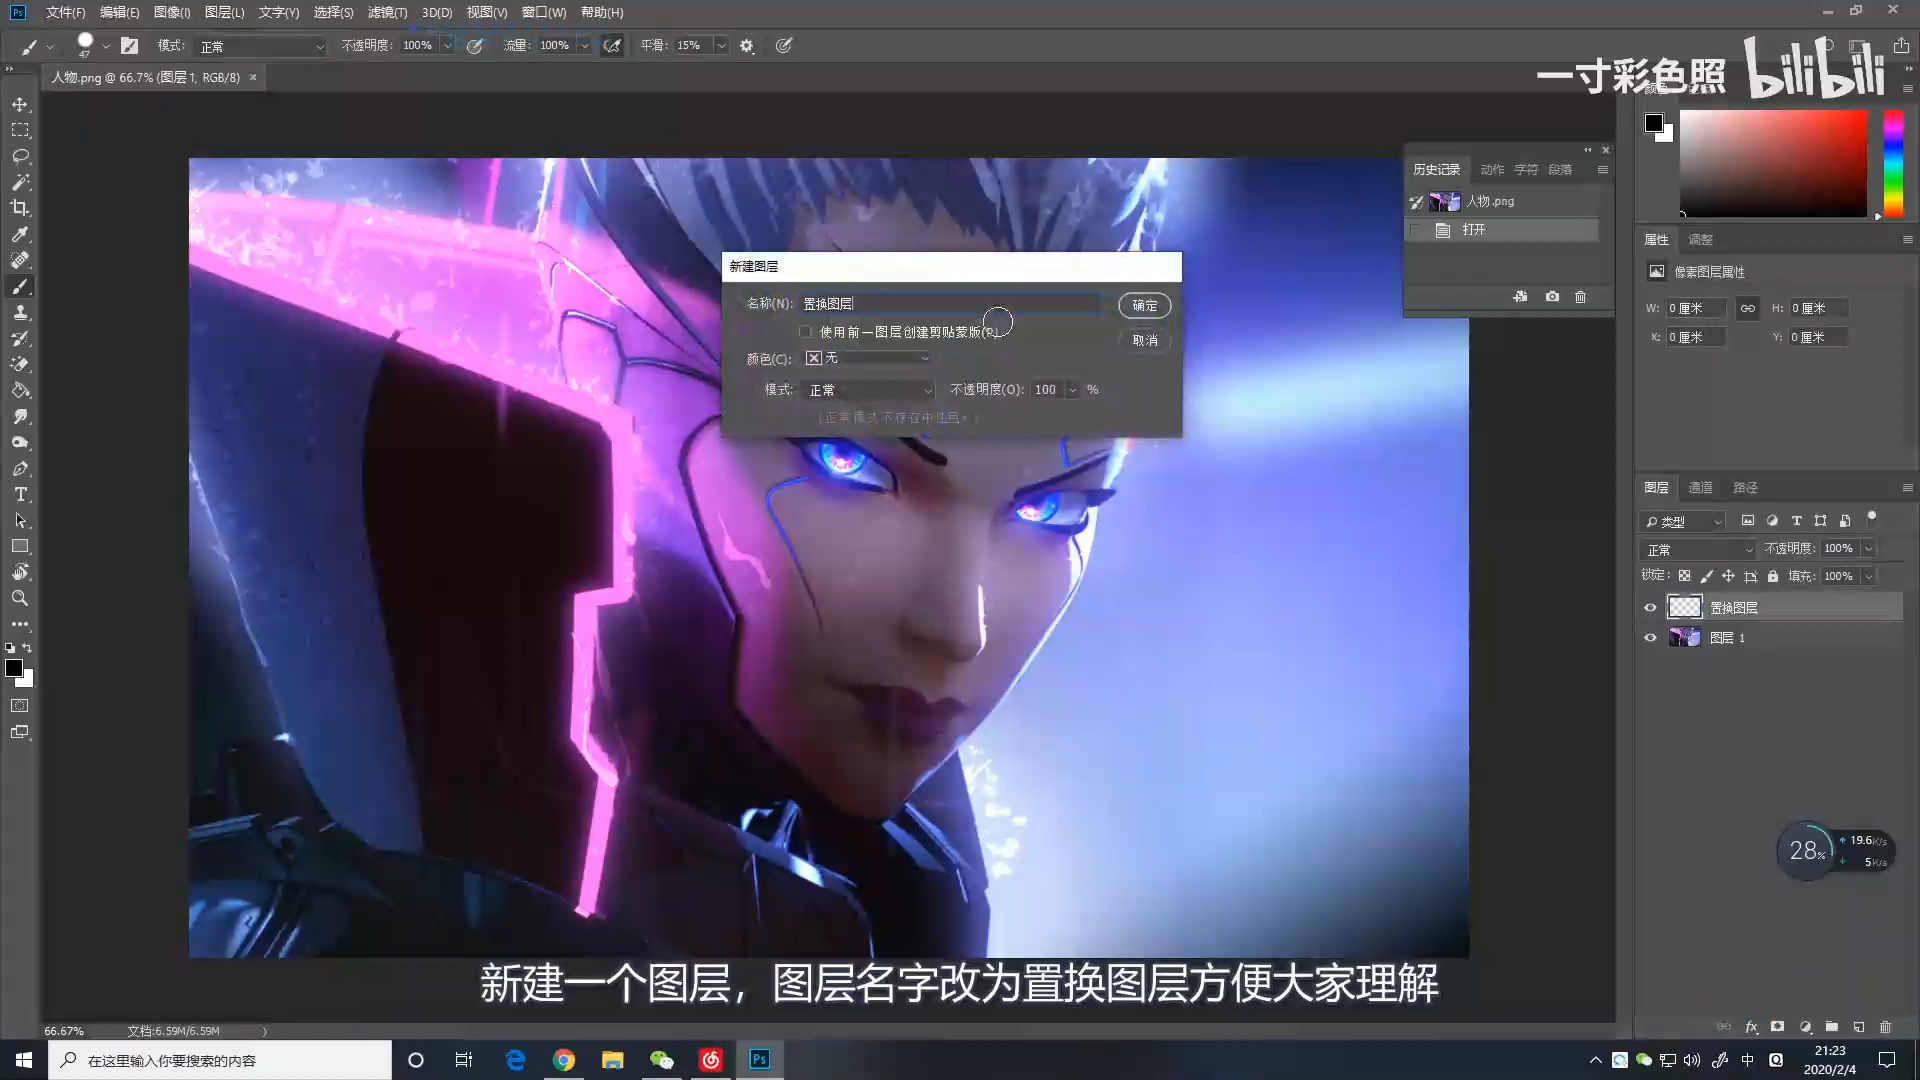Switch to the 动作 tab

(1492, 170)
